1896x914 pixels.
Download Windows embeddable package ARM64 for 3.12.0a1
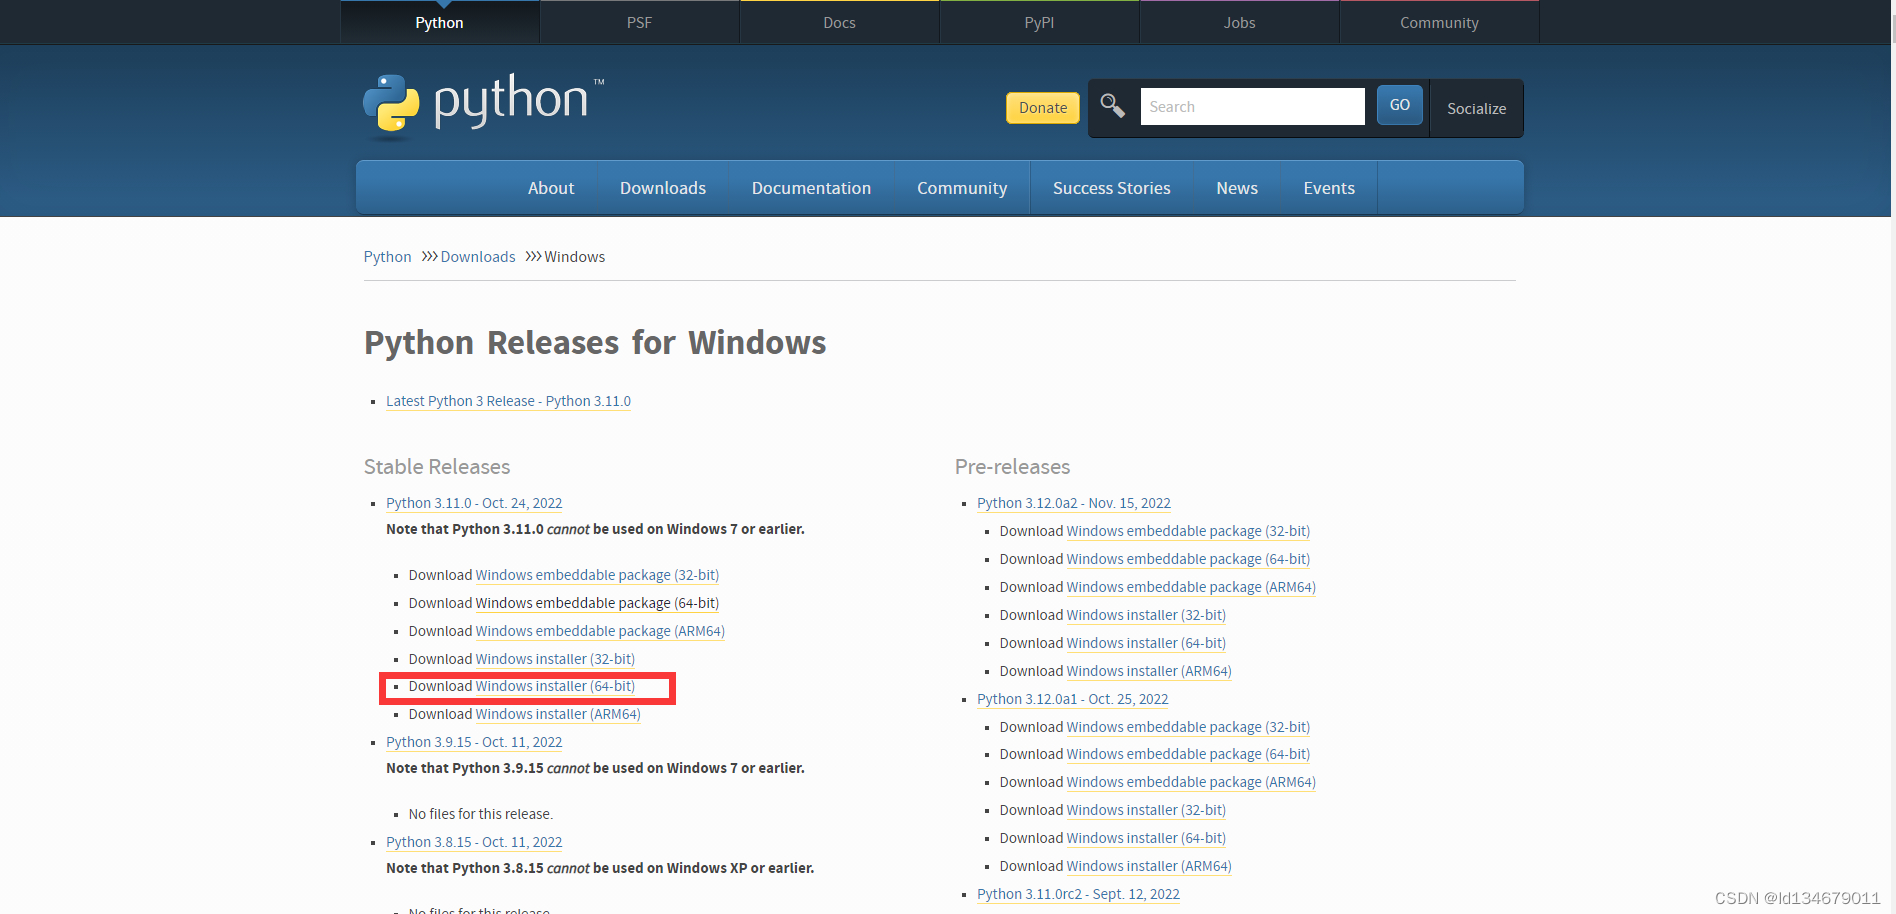pyautogui.click(x=1190, y=781)
